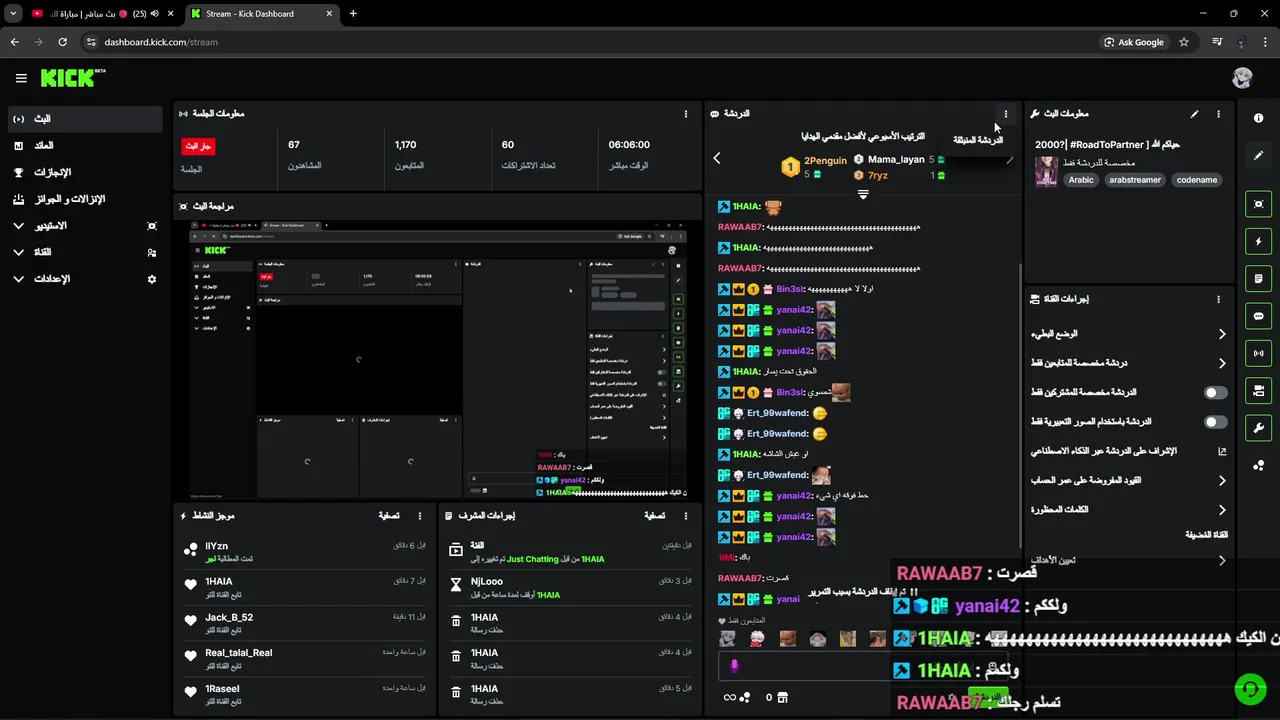The height and width of the screenshot is (720, 1280).
Task: Open three-dot menu of the الدردشة chat panel
Action: click(1006, 114)
